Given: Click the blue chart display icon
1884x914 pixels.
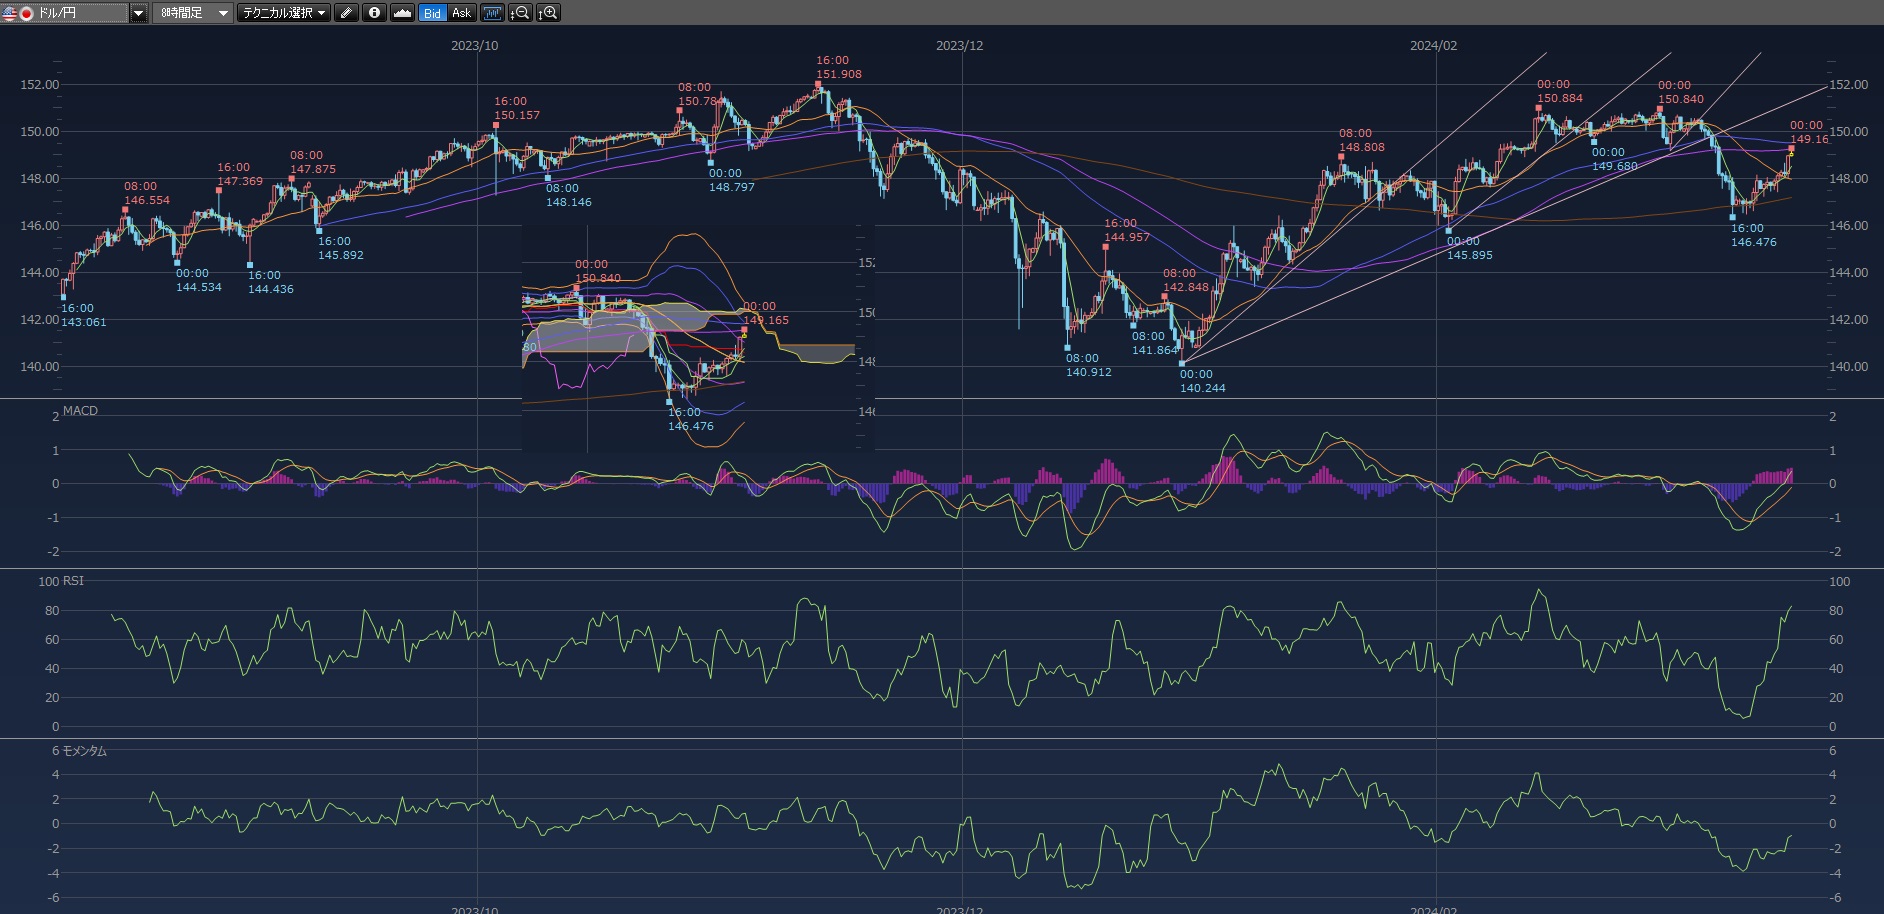Looking at the screenshot, I should [x=492, y=13].
